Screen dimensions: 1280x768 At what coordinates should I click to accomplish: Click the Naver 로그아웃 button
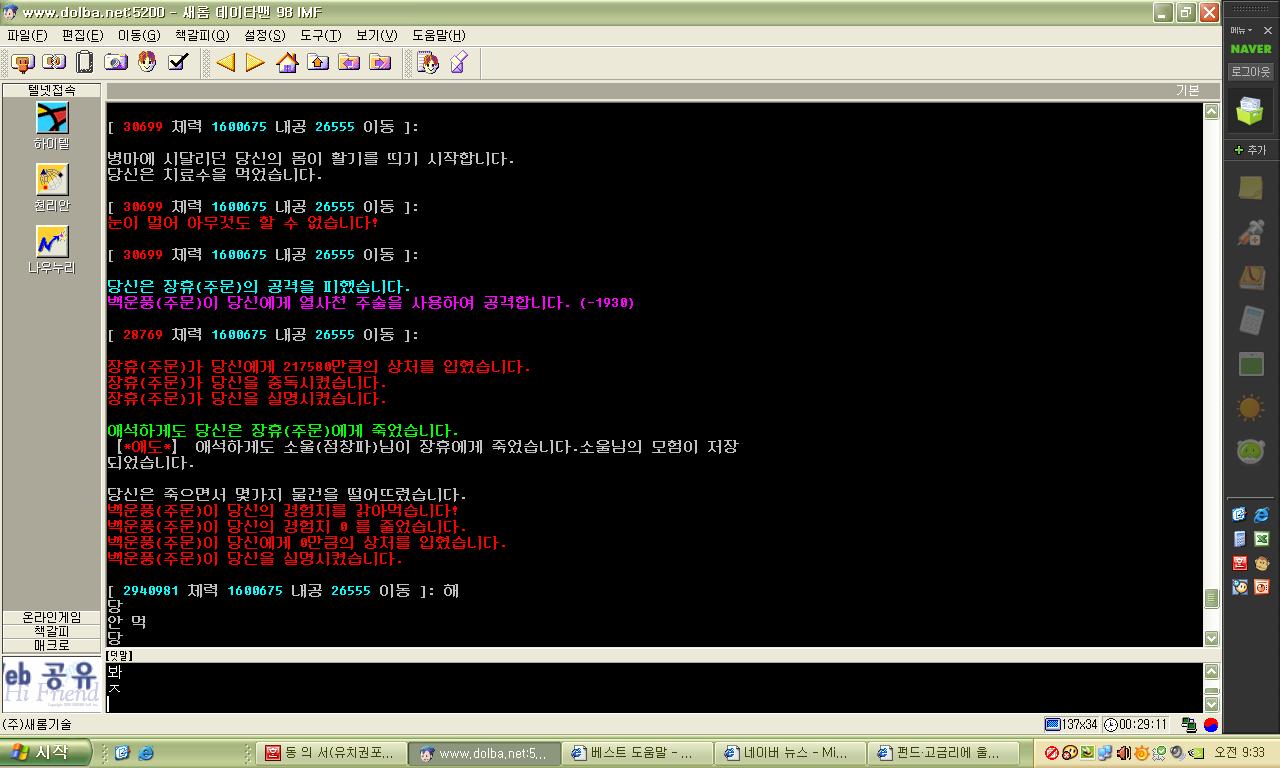1250,72
